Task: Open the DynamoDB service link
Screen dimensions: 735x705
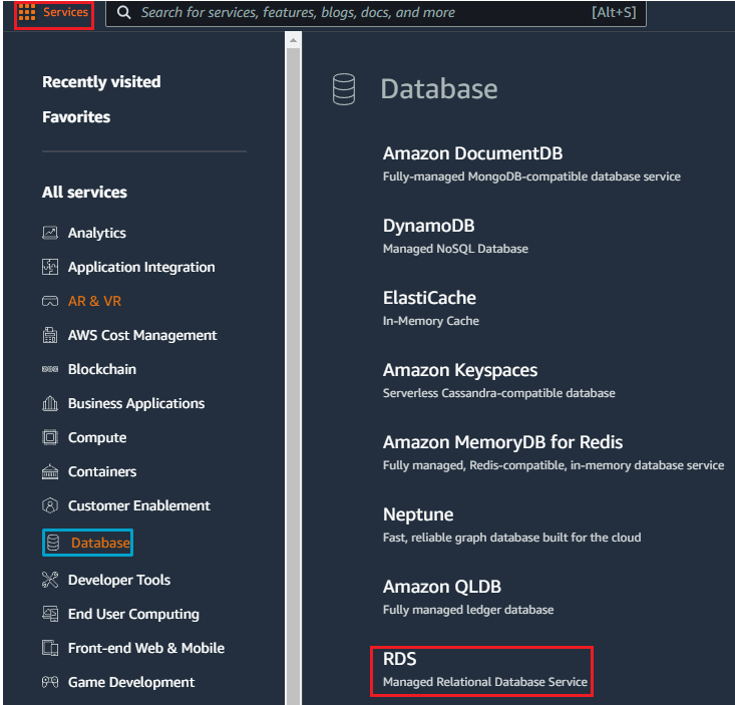Action: (428, 226)
